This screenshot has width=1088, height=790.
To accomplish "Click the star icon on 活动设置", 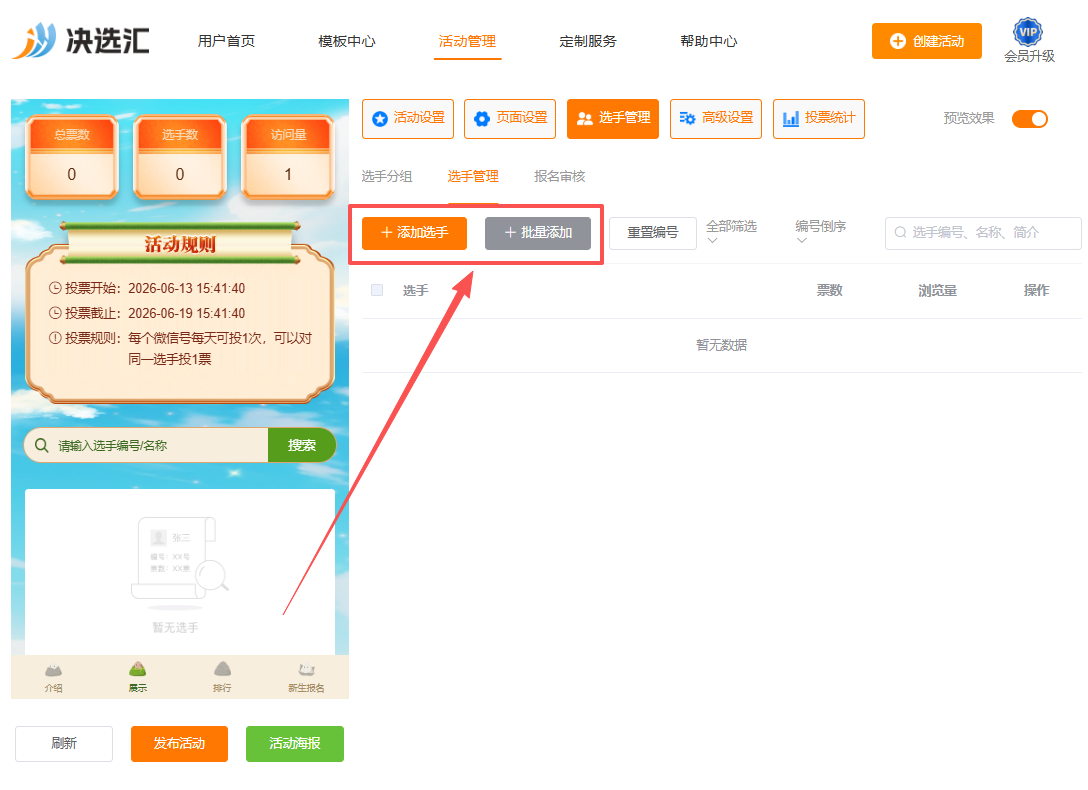I will coord(380,119).
